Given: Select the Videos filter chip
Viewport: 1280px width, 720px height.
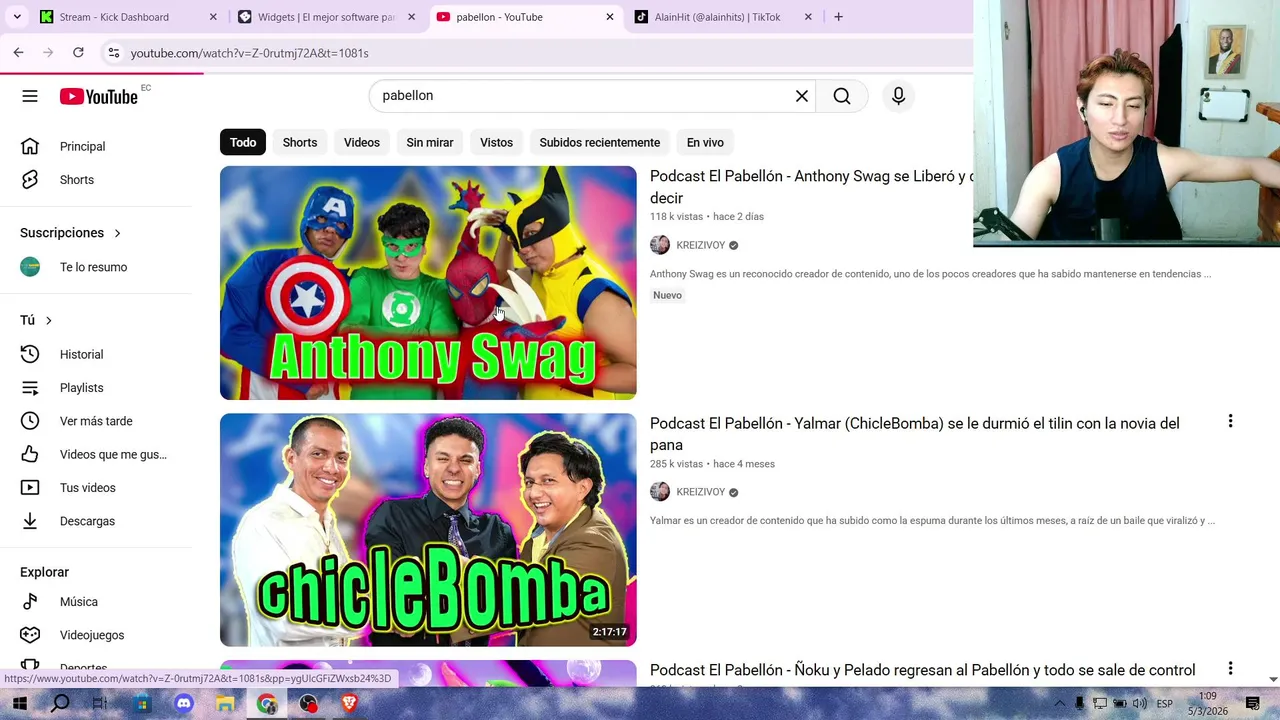Looking at the screenshot, I should pyautogui.click(x=362, y=142).
